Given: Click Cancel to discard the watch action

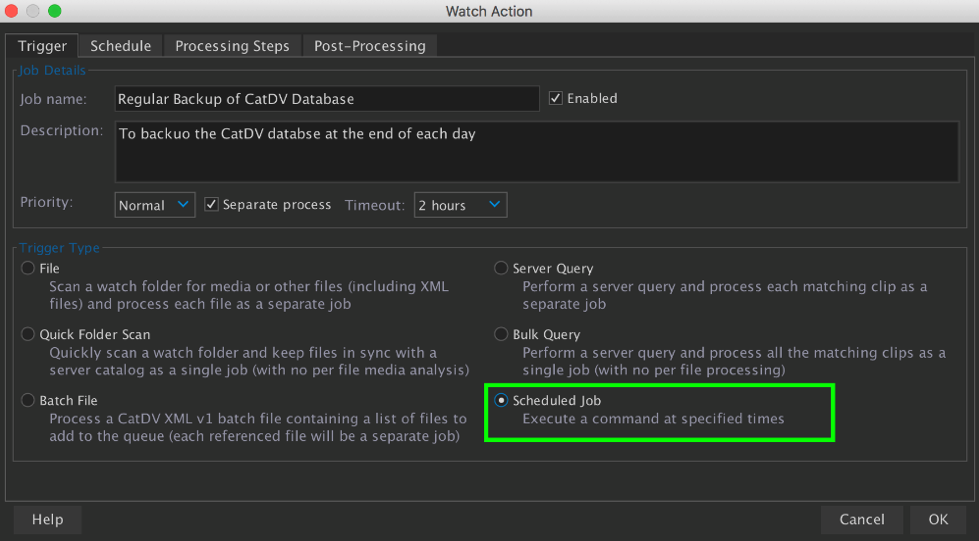Looking at the screenshot, I should click(x=861, y=519).
